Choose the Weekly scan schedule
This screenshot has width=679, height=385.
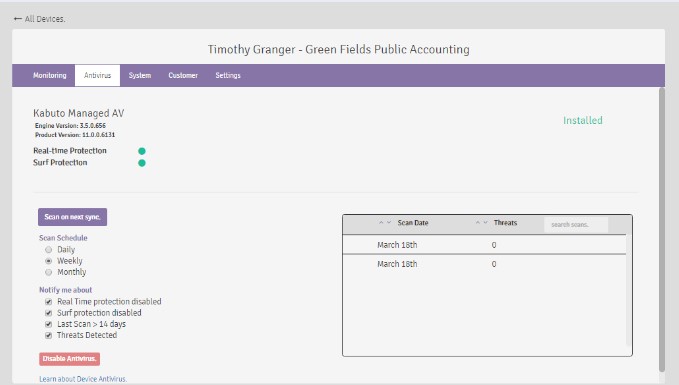[x=48, y=261]
